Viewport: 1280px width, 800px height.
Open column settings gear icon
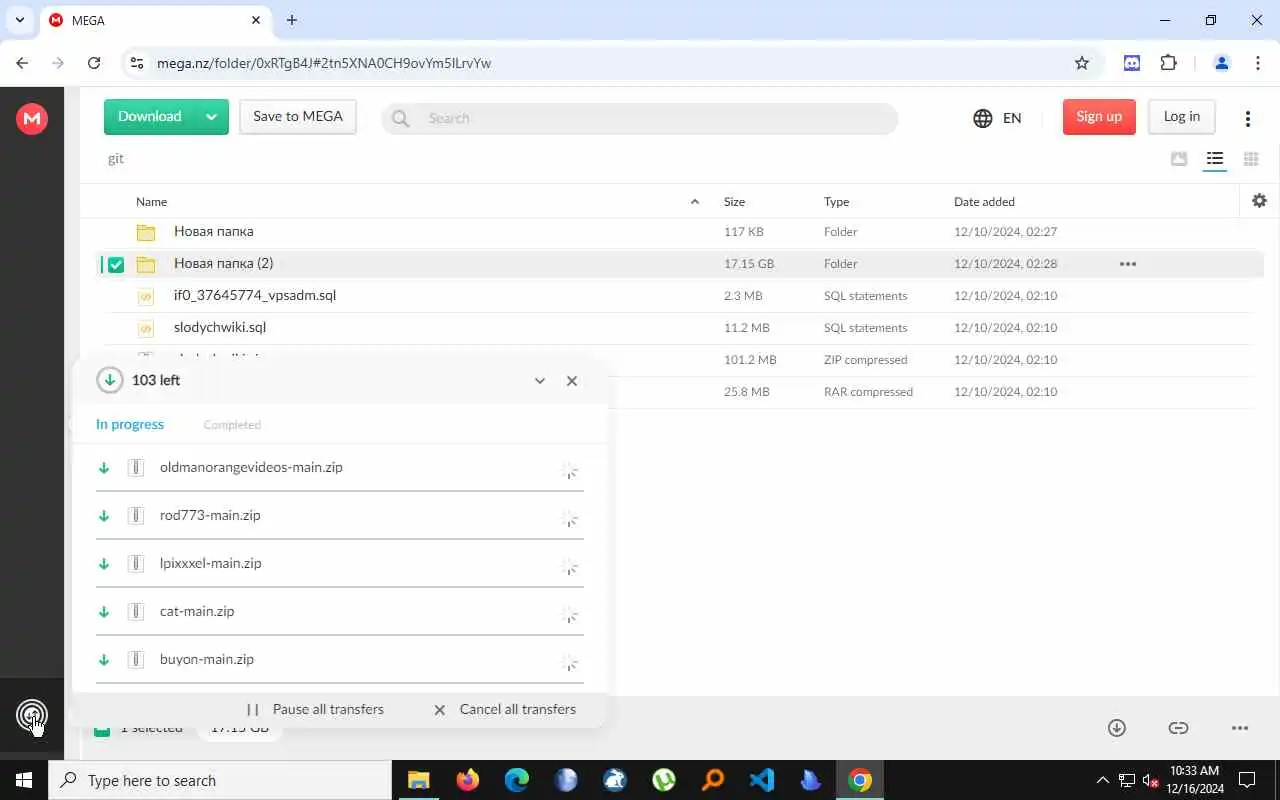pyautogui.click(x=1259, y=201)
